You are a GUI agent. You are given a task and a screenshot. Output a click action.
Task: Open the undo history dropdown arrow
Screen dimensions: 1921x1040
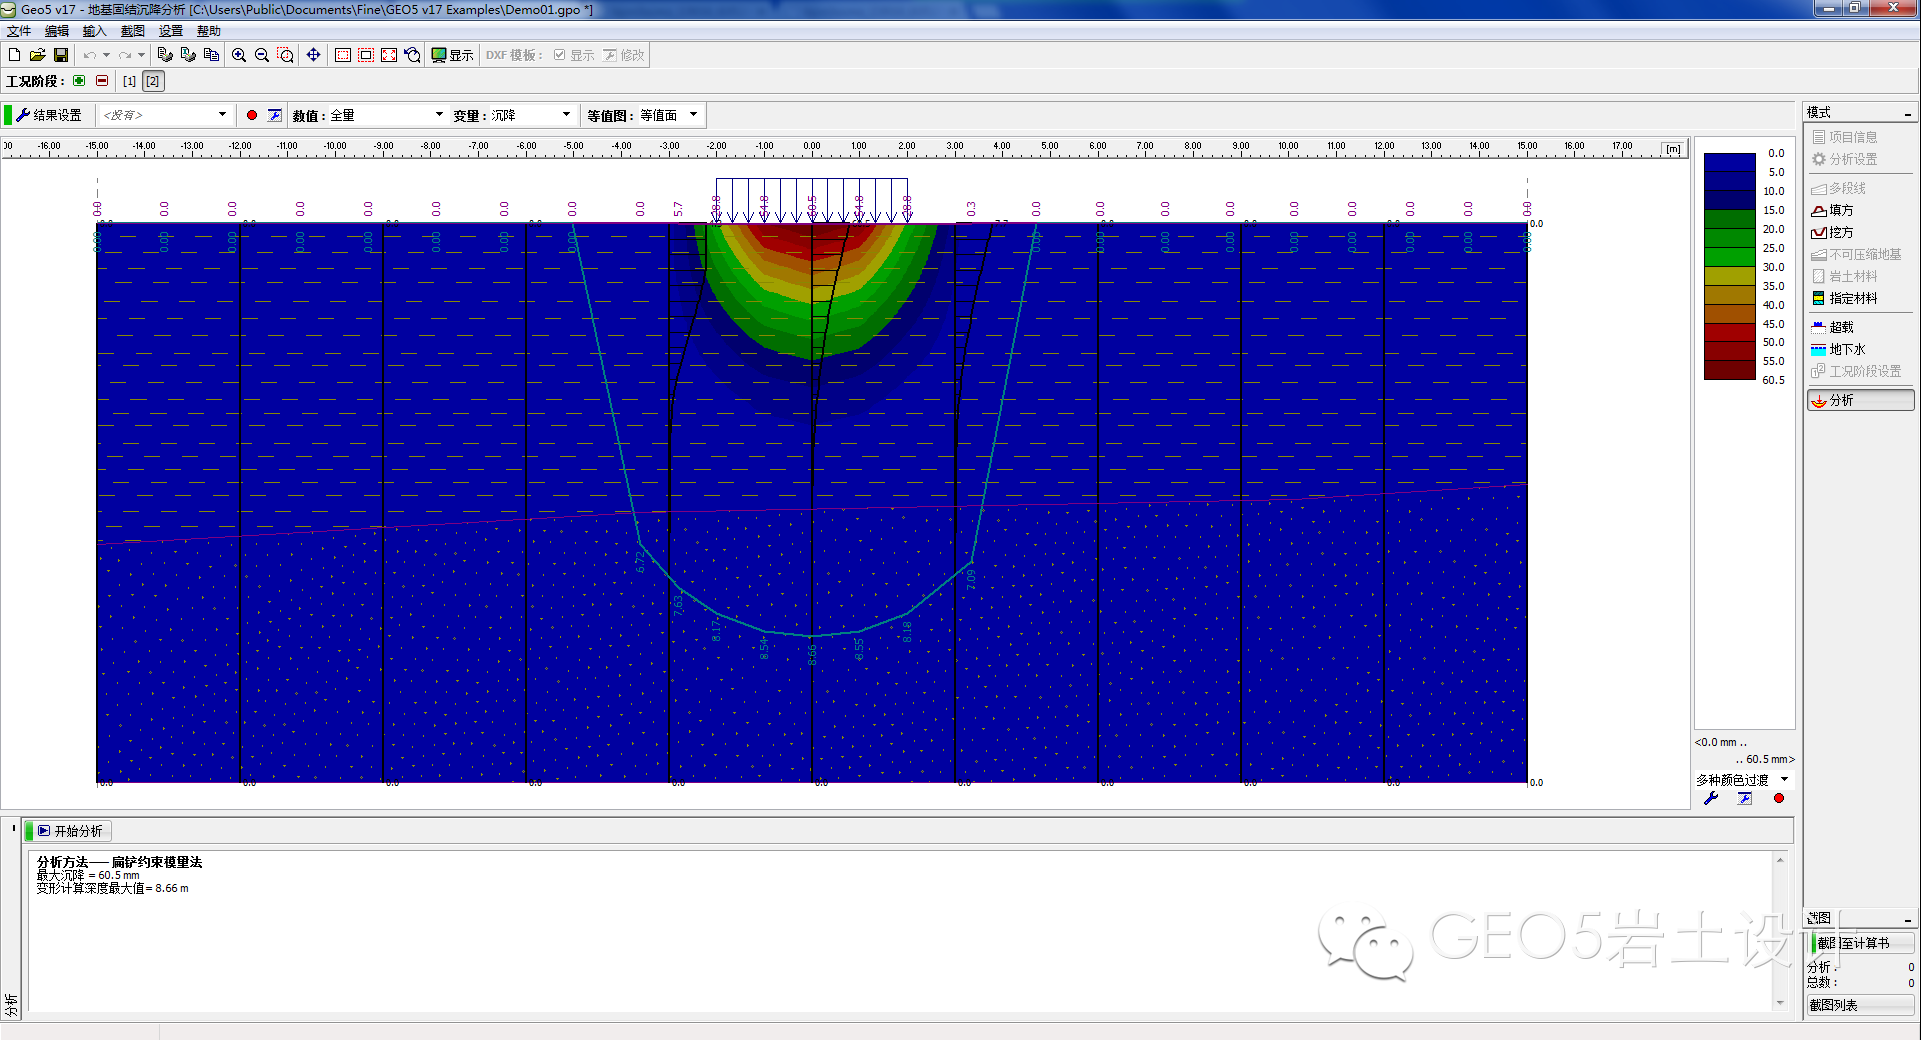[x=106, y=55]
